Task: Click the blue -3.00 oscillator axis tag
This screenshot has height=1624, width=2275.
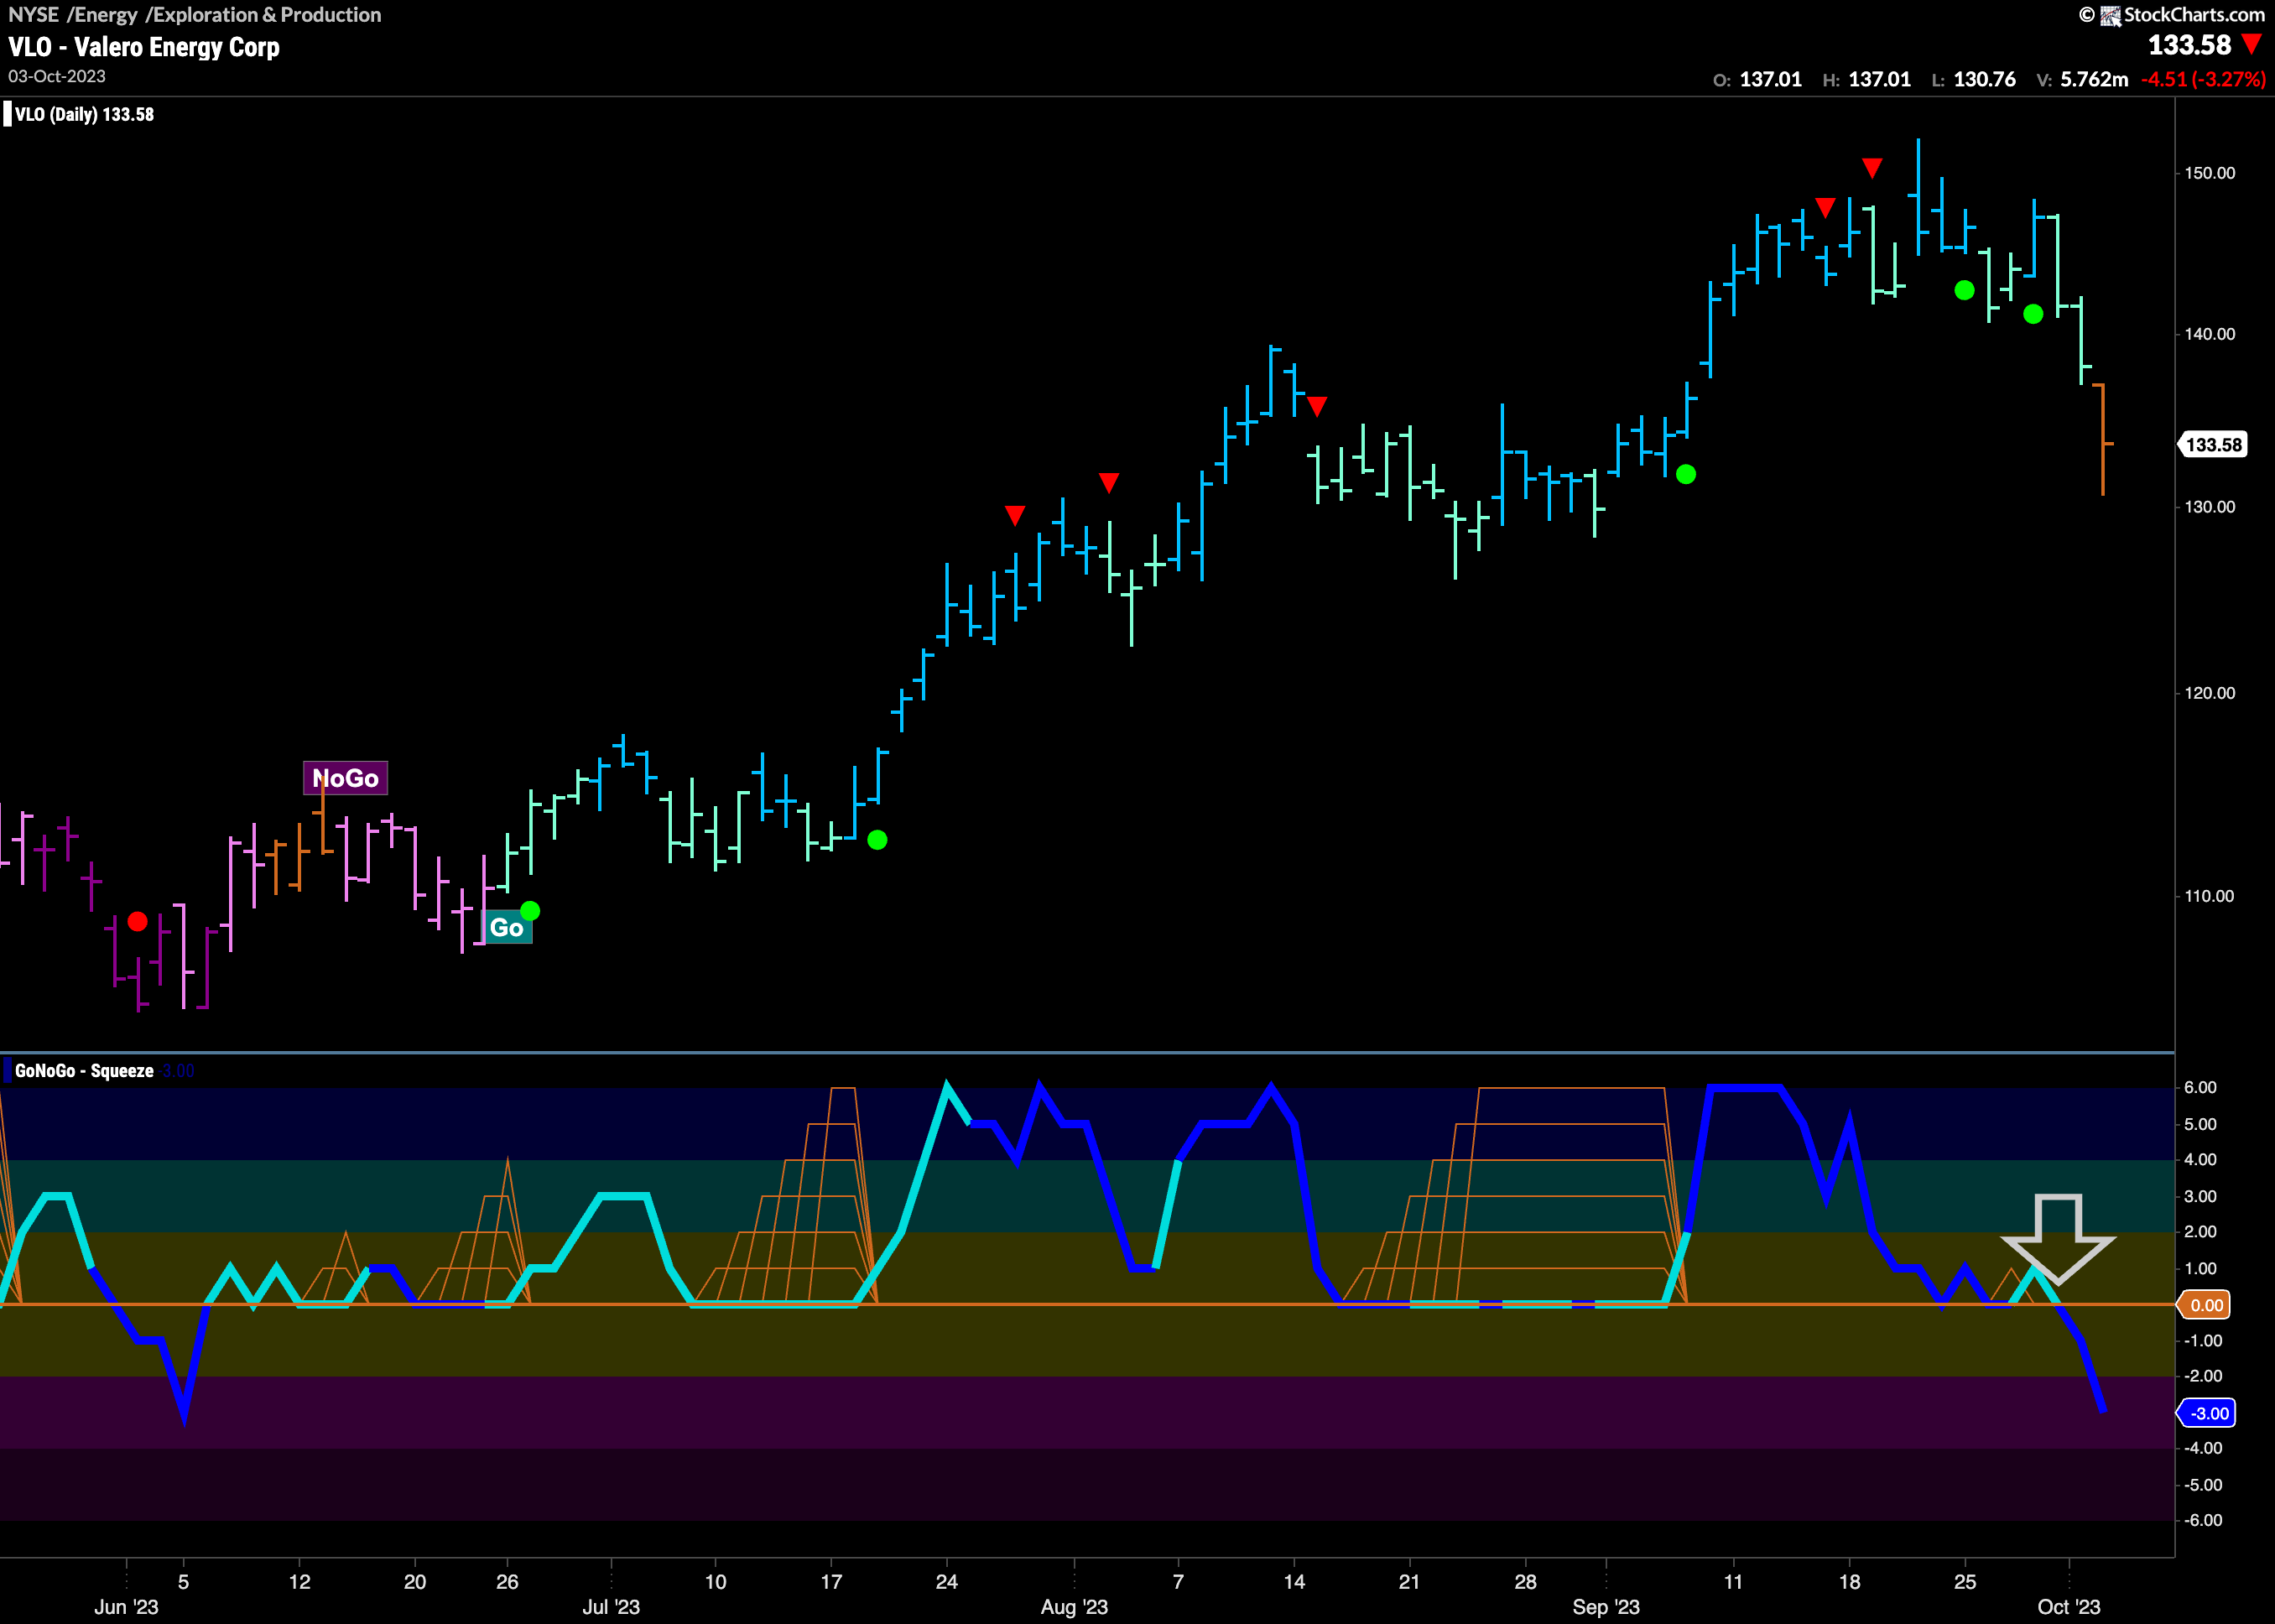Action: 2208,1413
